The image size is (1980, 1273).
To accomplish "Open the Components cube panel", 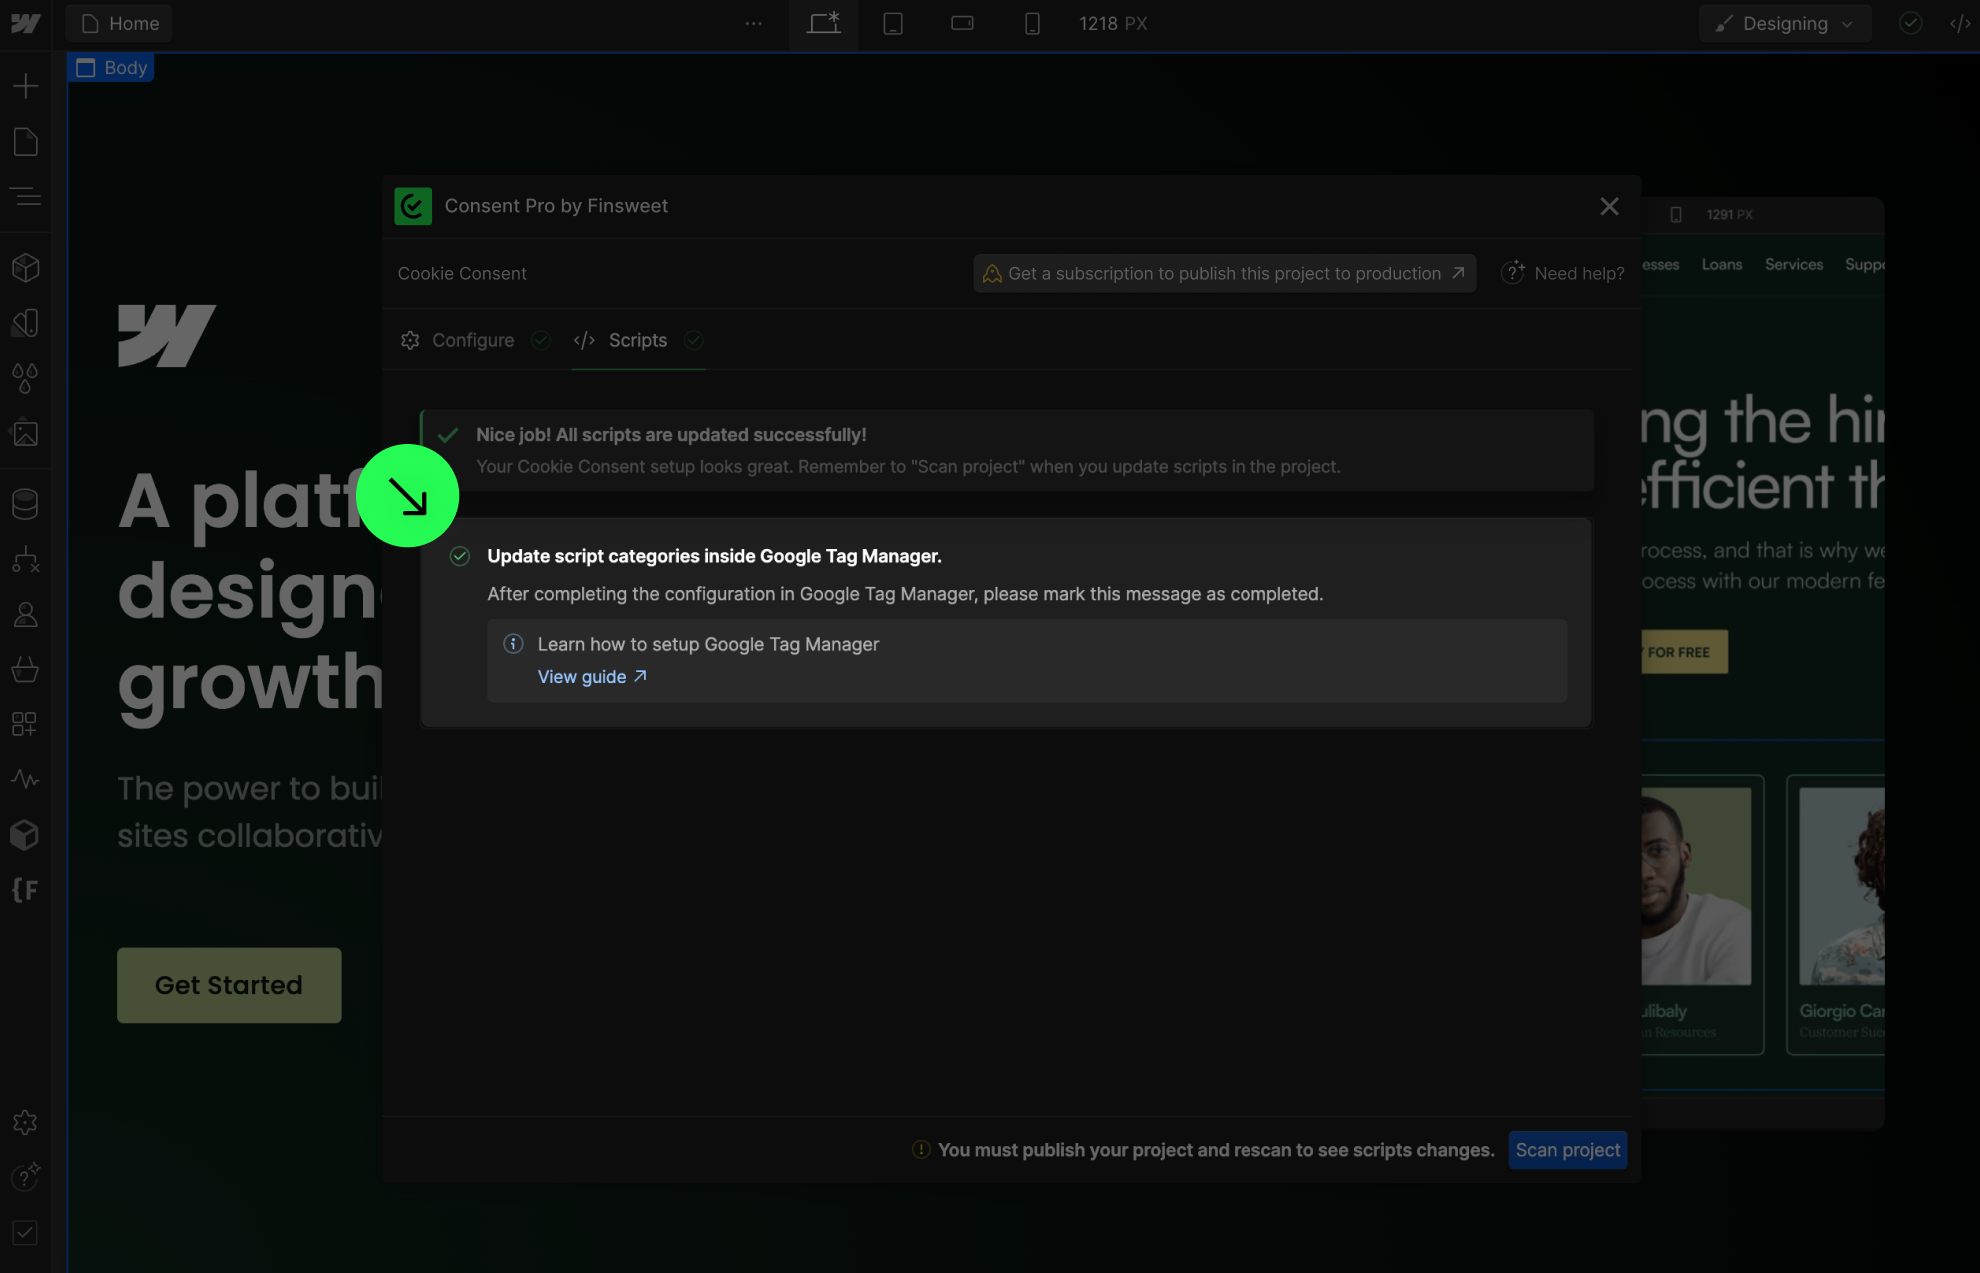I will tap(26, 267).
